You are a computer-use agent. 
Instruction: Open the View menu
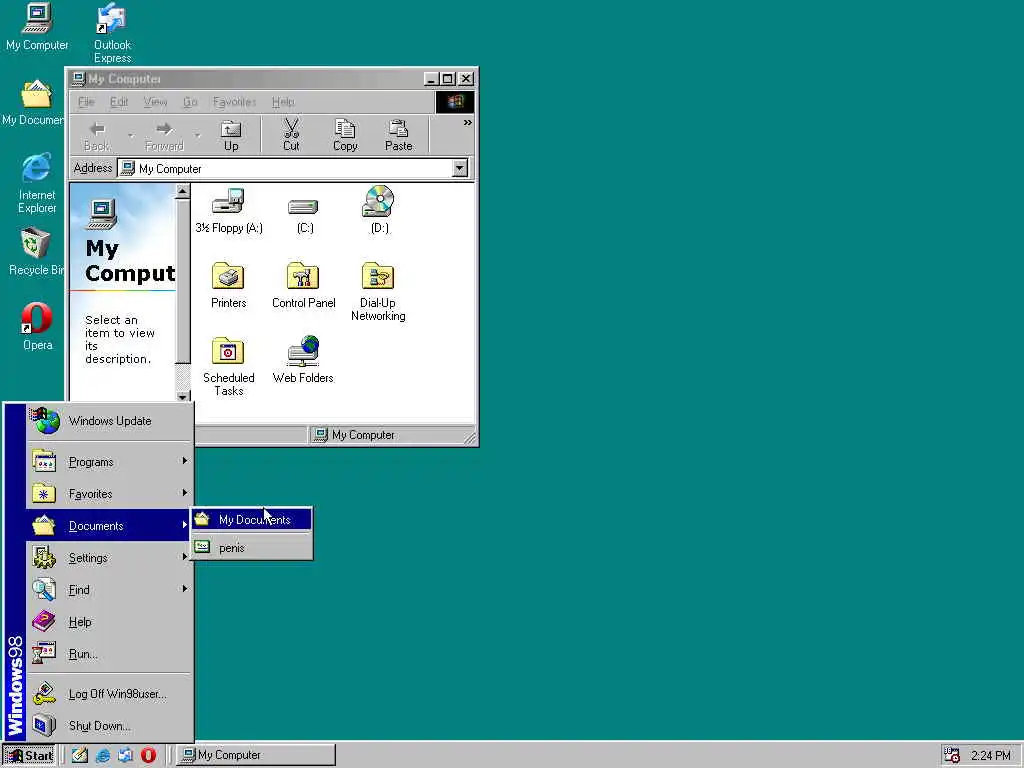pyautogui.click(x=155, y=102)
